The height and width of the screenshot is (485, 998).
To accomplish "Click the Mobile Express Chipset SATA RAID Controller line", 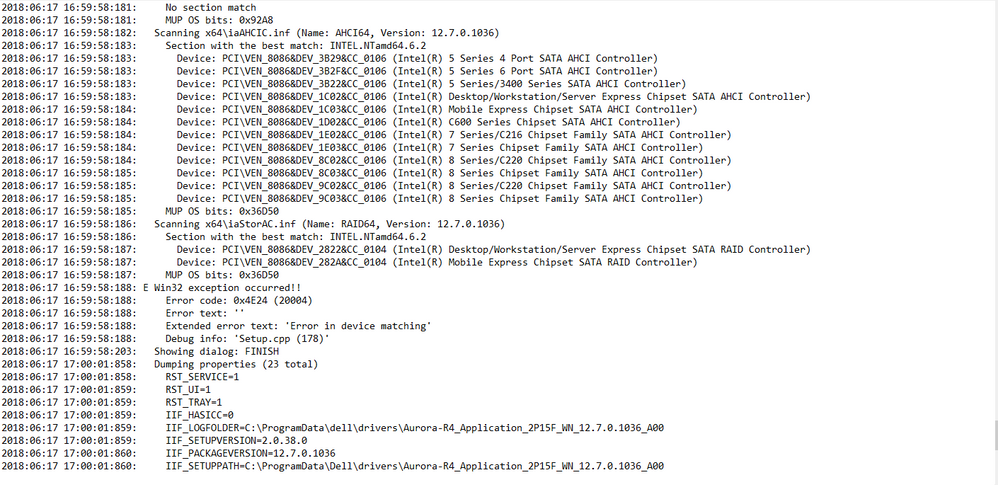I will coord(349,262).
